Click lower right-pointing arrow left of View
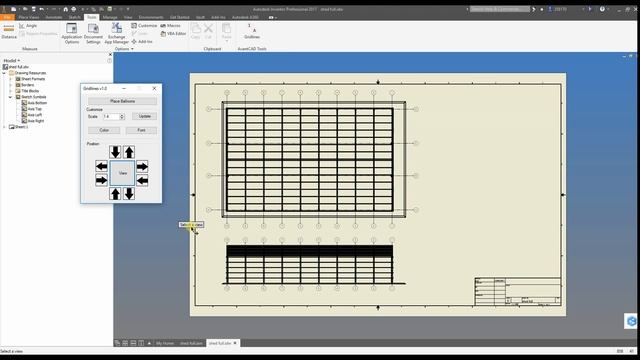 tap(101, 180)
